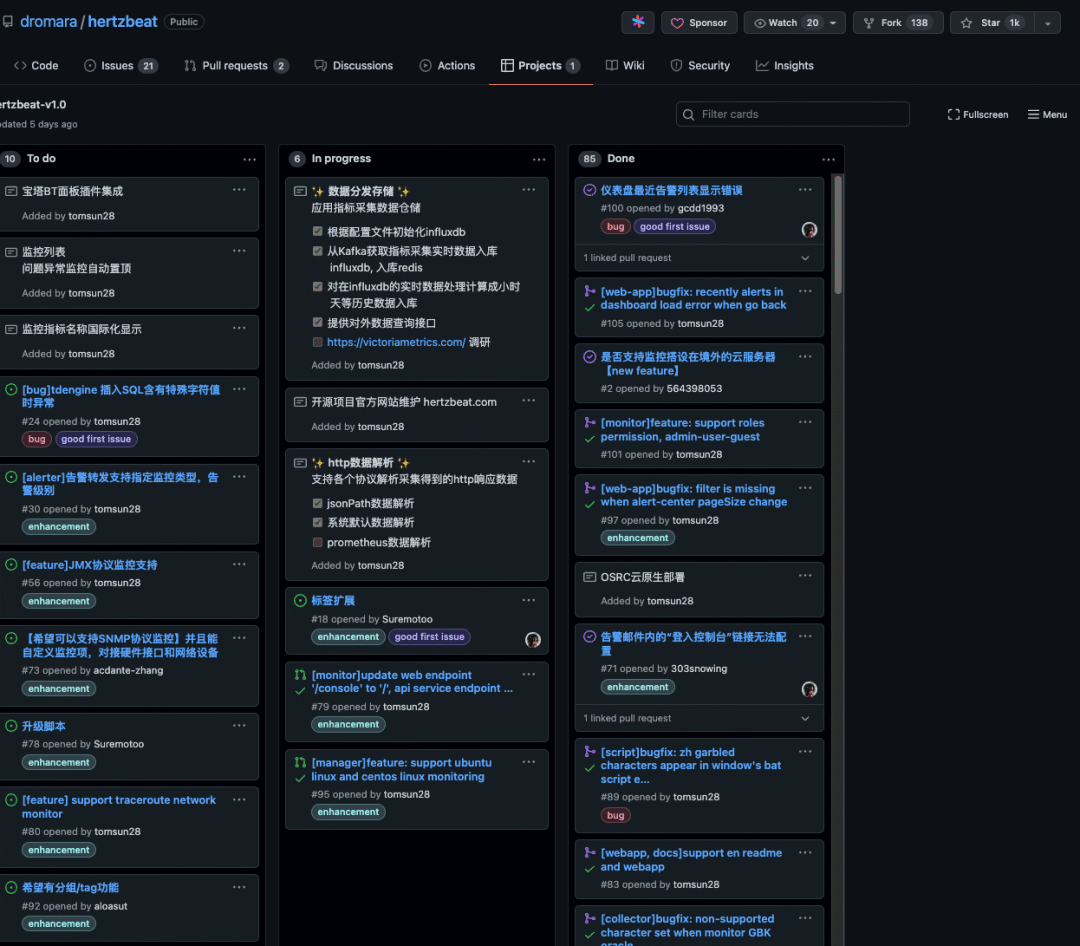Star the hertzbeat repository

coord(991,23)
